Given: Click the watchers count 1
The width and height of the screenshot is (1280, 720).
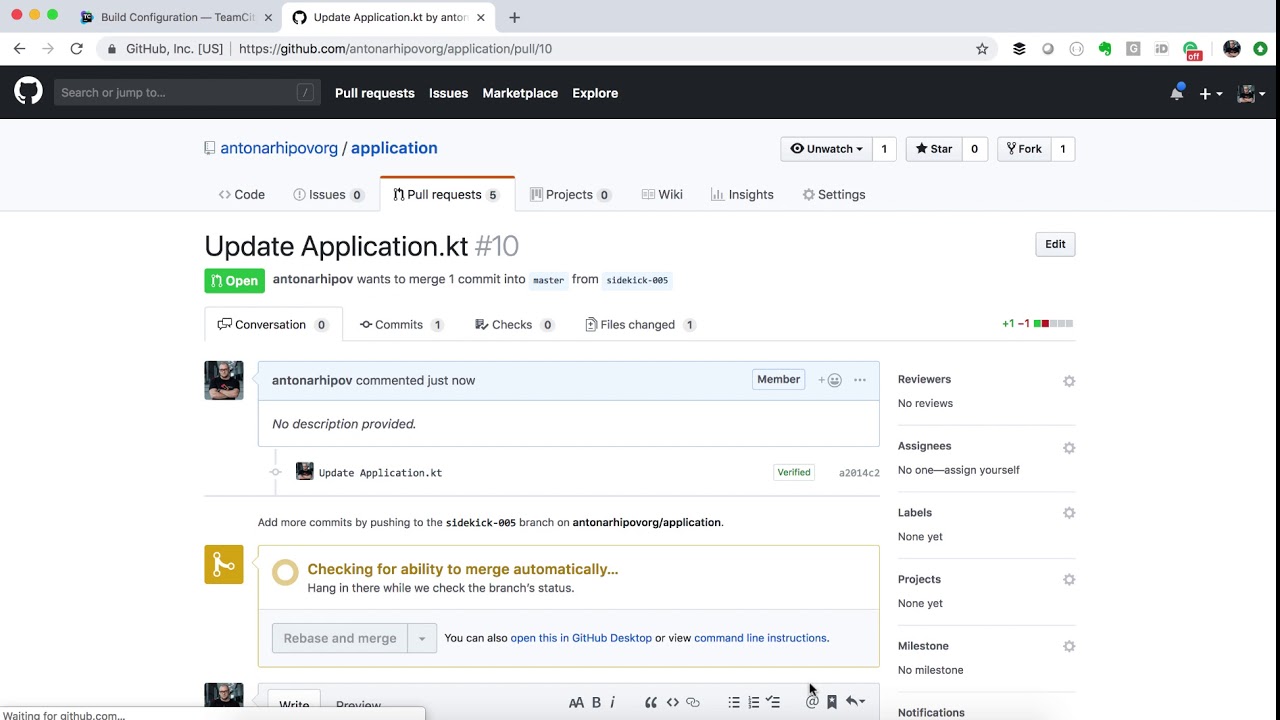Looking at the screenshot, I should point(884,149).
